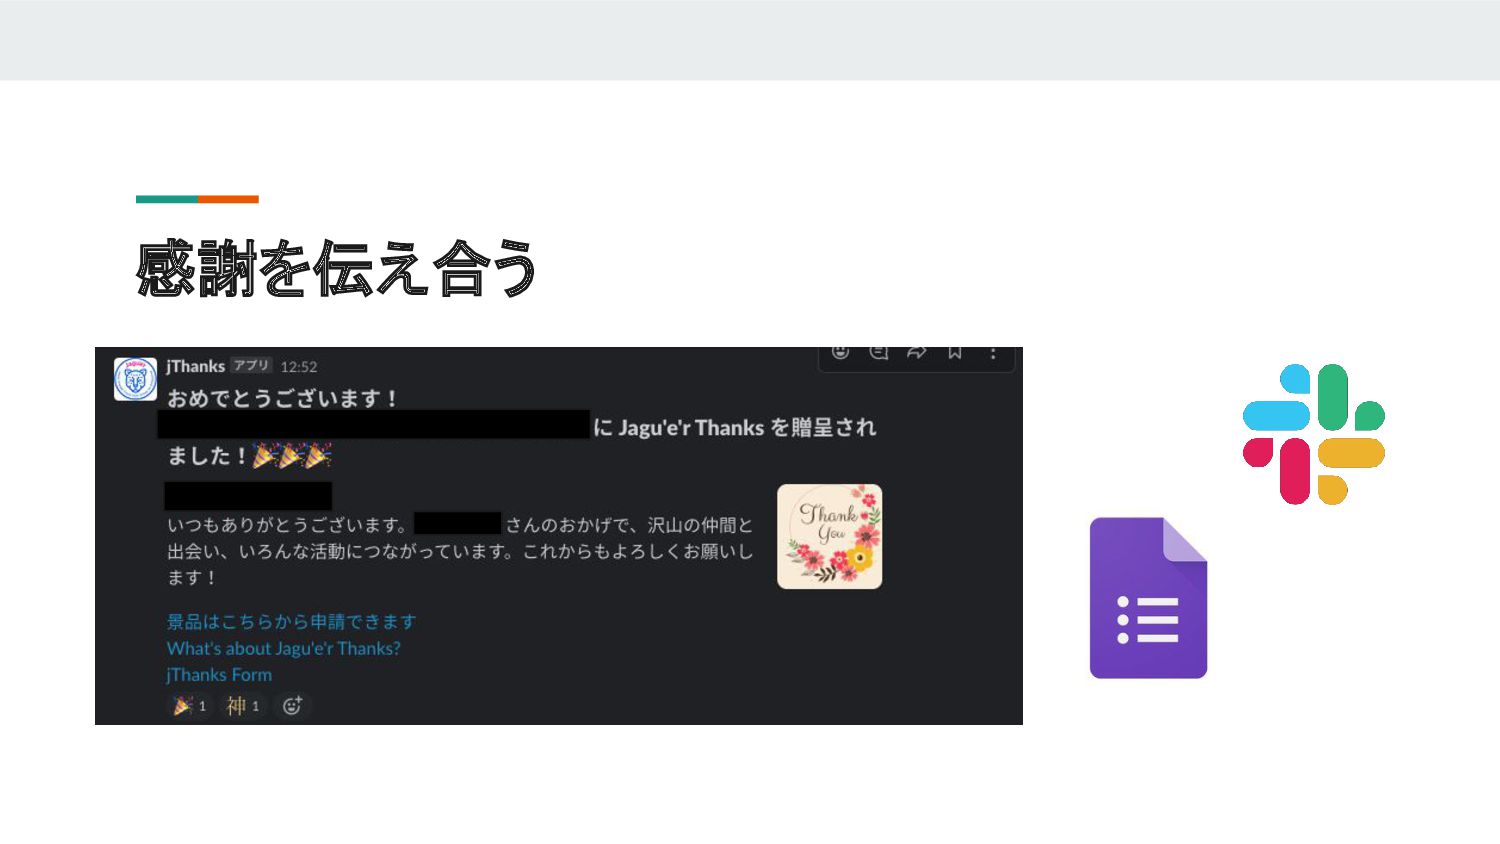Bookmark the jThanks message
The width and height of the screenshot is (1500, 844).
coord(955,352)
